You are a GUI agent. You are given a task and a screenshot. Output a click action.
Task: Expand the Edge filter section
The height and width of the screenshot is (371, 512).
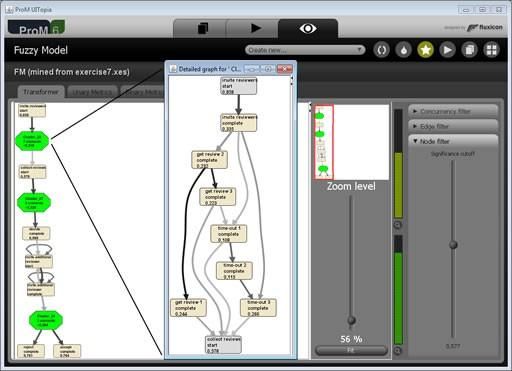pos(453,126)
